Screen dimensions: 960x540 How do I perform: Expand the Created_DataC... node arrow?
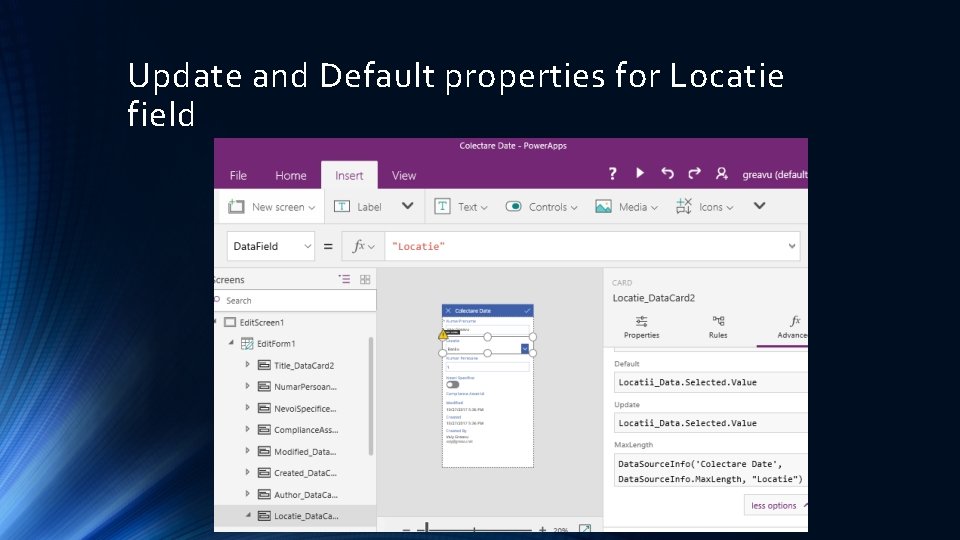point(247,472)
